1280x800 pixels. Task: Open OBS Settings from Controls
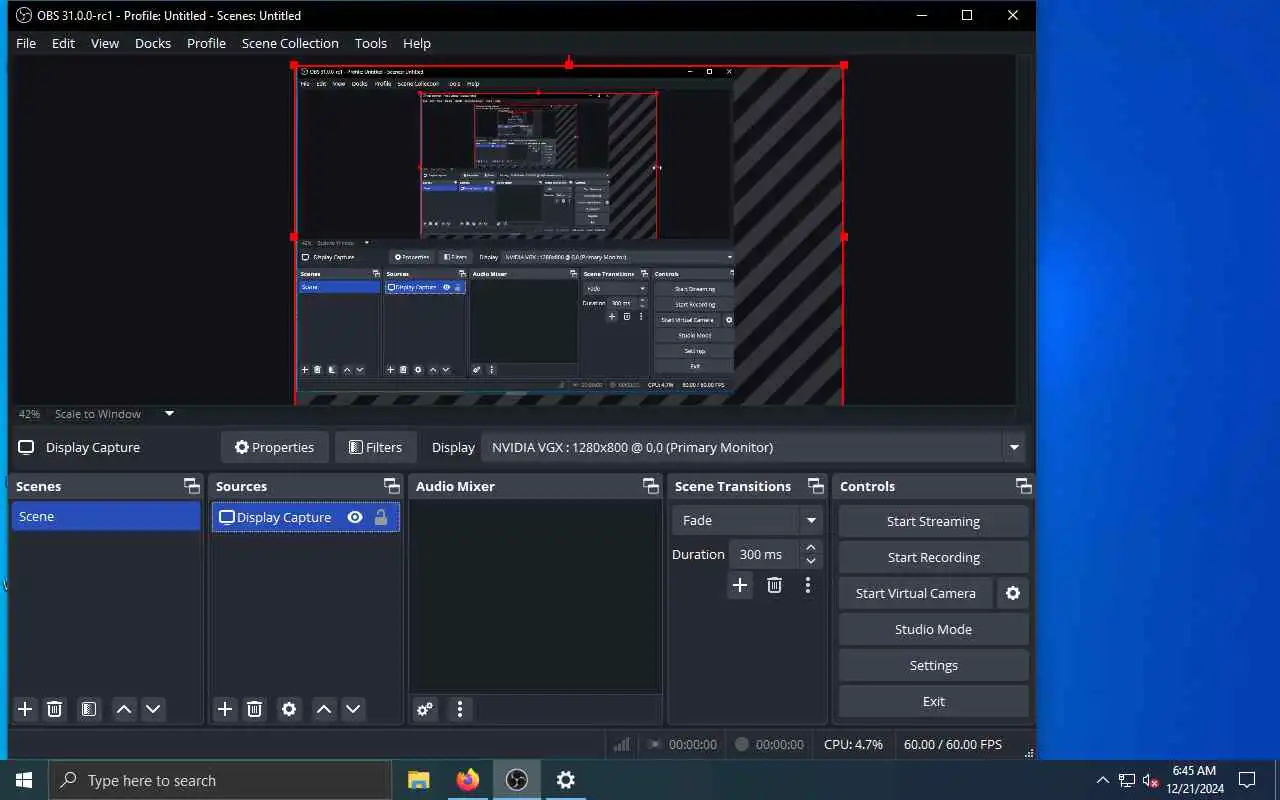[934, 665]
